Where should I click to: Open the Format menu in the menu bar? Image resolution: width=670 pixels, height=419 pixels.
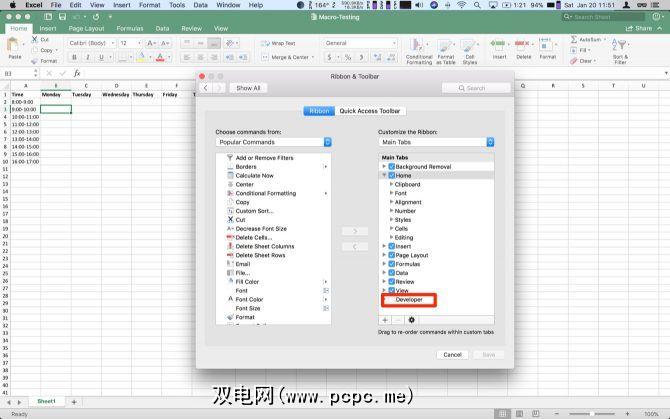[x=150, y=5]
